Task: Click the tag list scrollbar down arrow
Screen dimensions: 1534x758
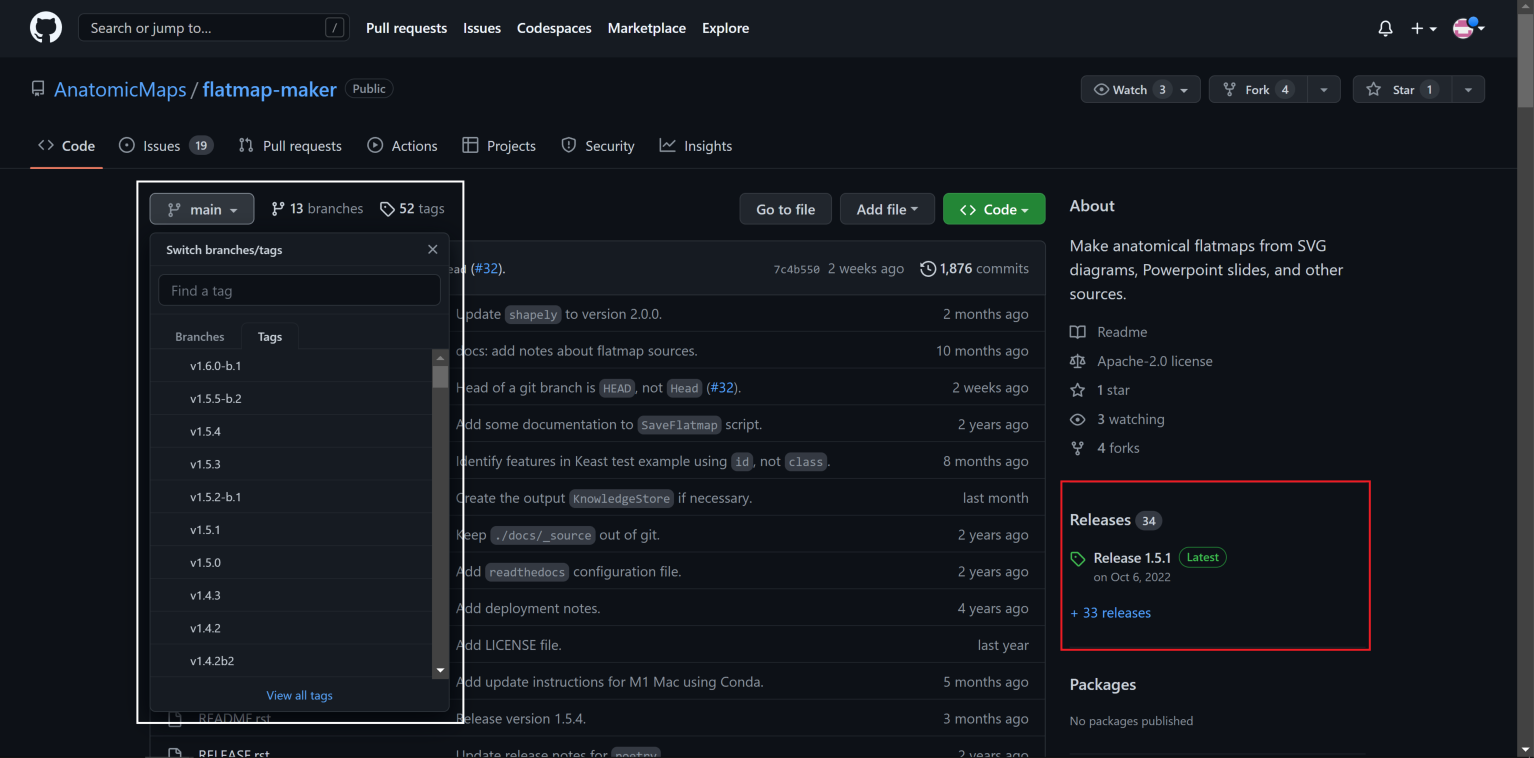Action: pos(440,670)
